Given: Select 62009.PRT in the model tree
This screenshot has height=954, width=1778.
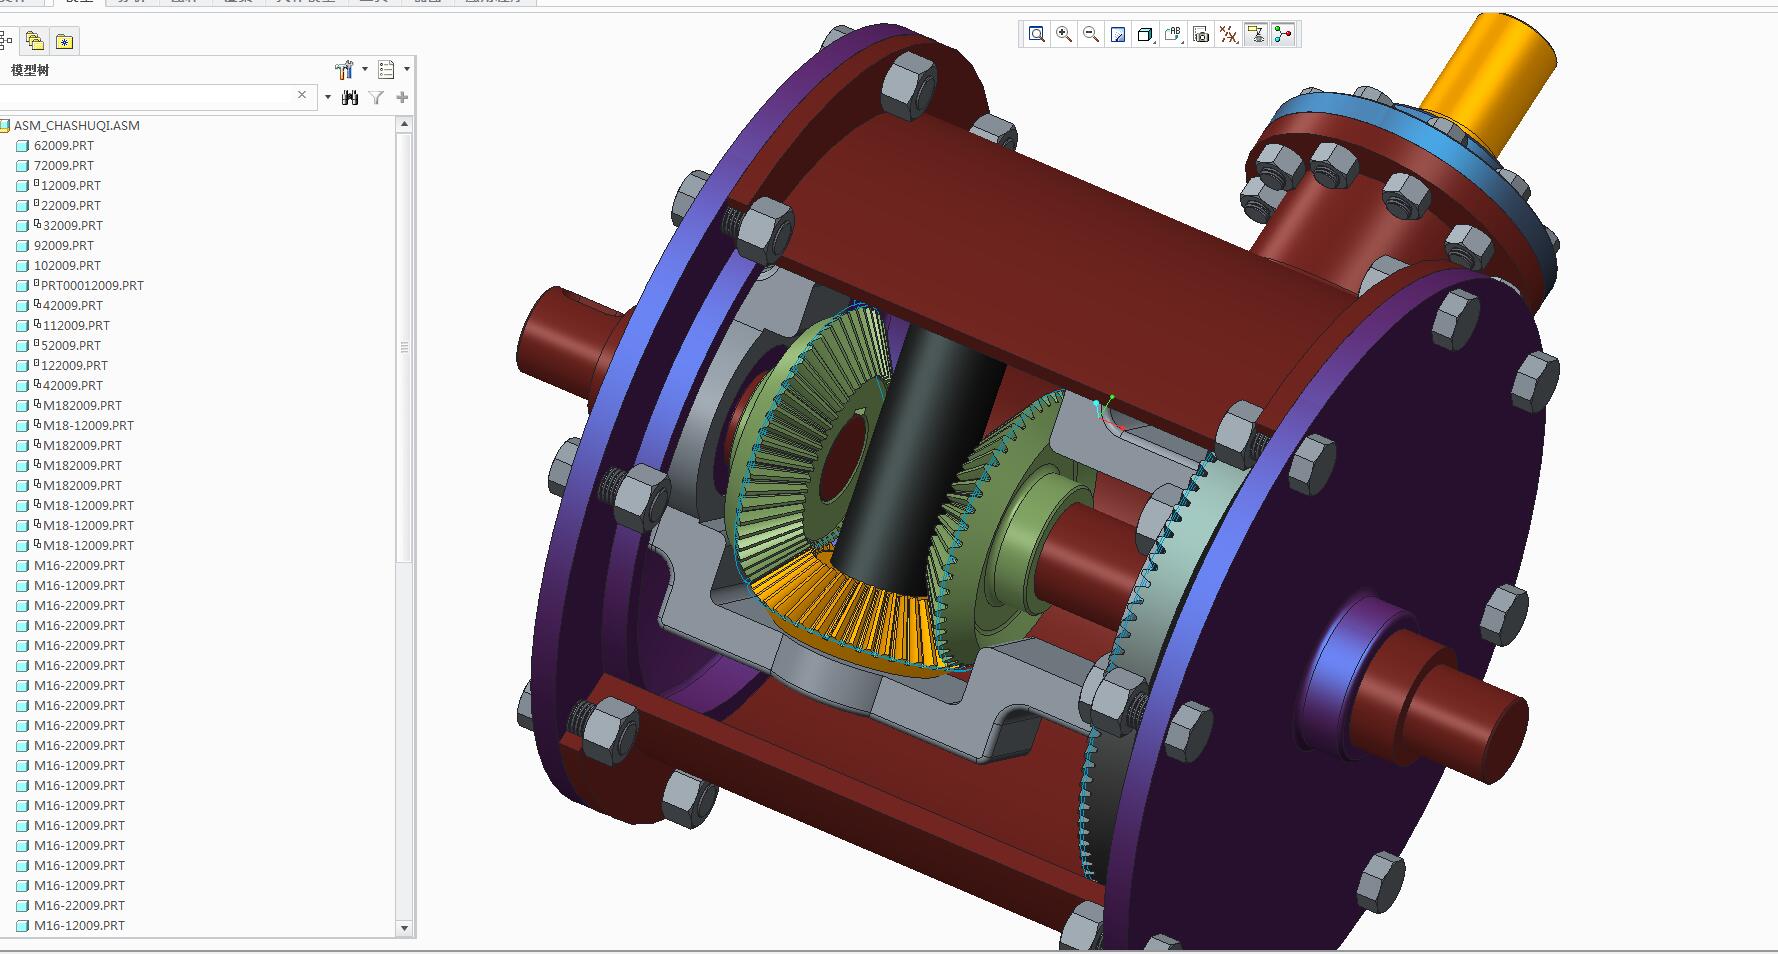Looking at the screenshot, I should pyautogui.click(x=64, y=145).
